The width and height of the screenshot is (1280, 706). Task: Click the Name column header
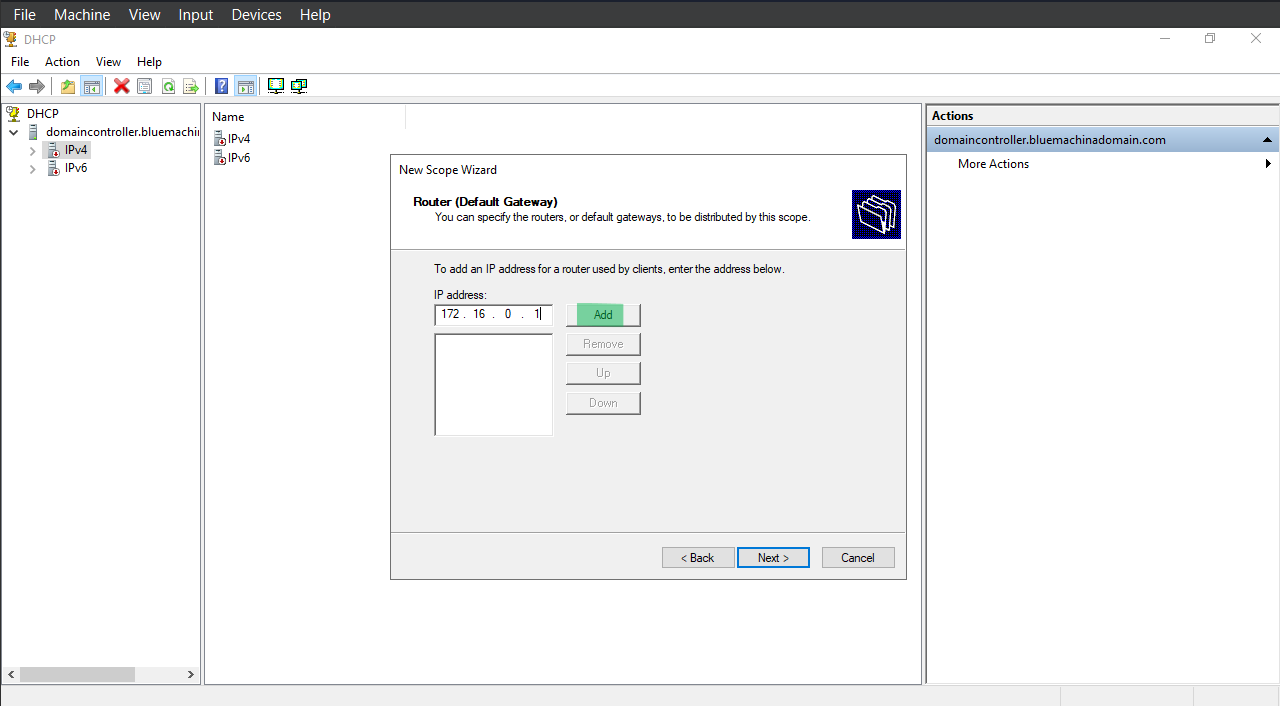[x=306, y=117]
